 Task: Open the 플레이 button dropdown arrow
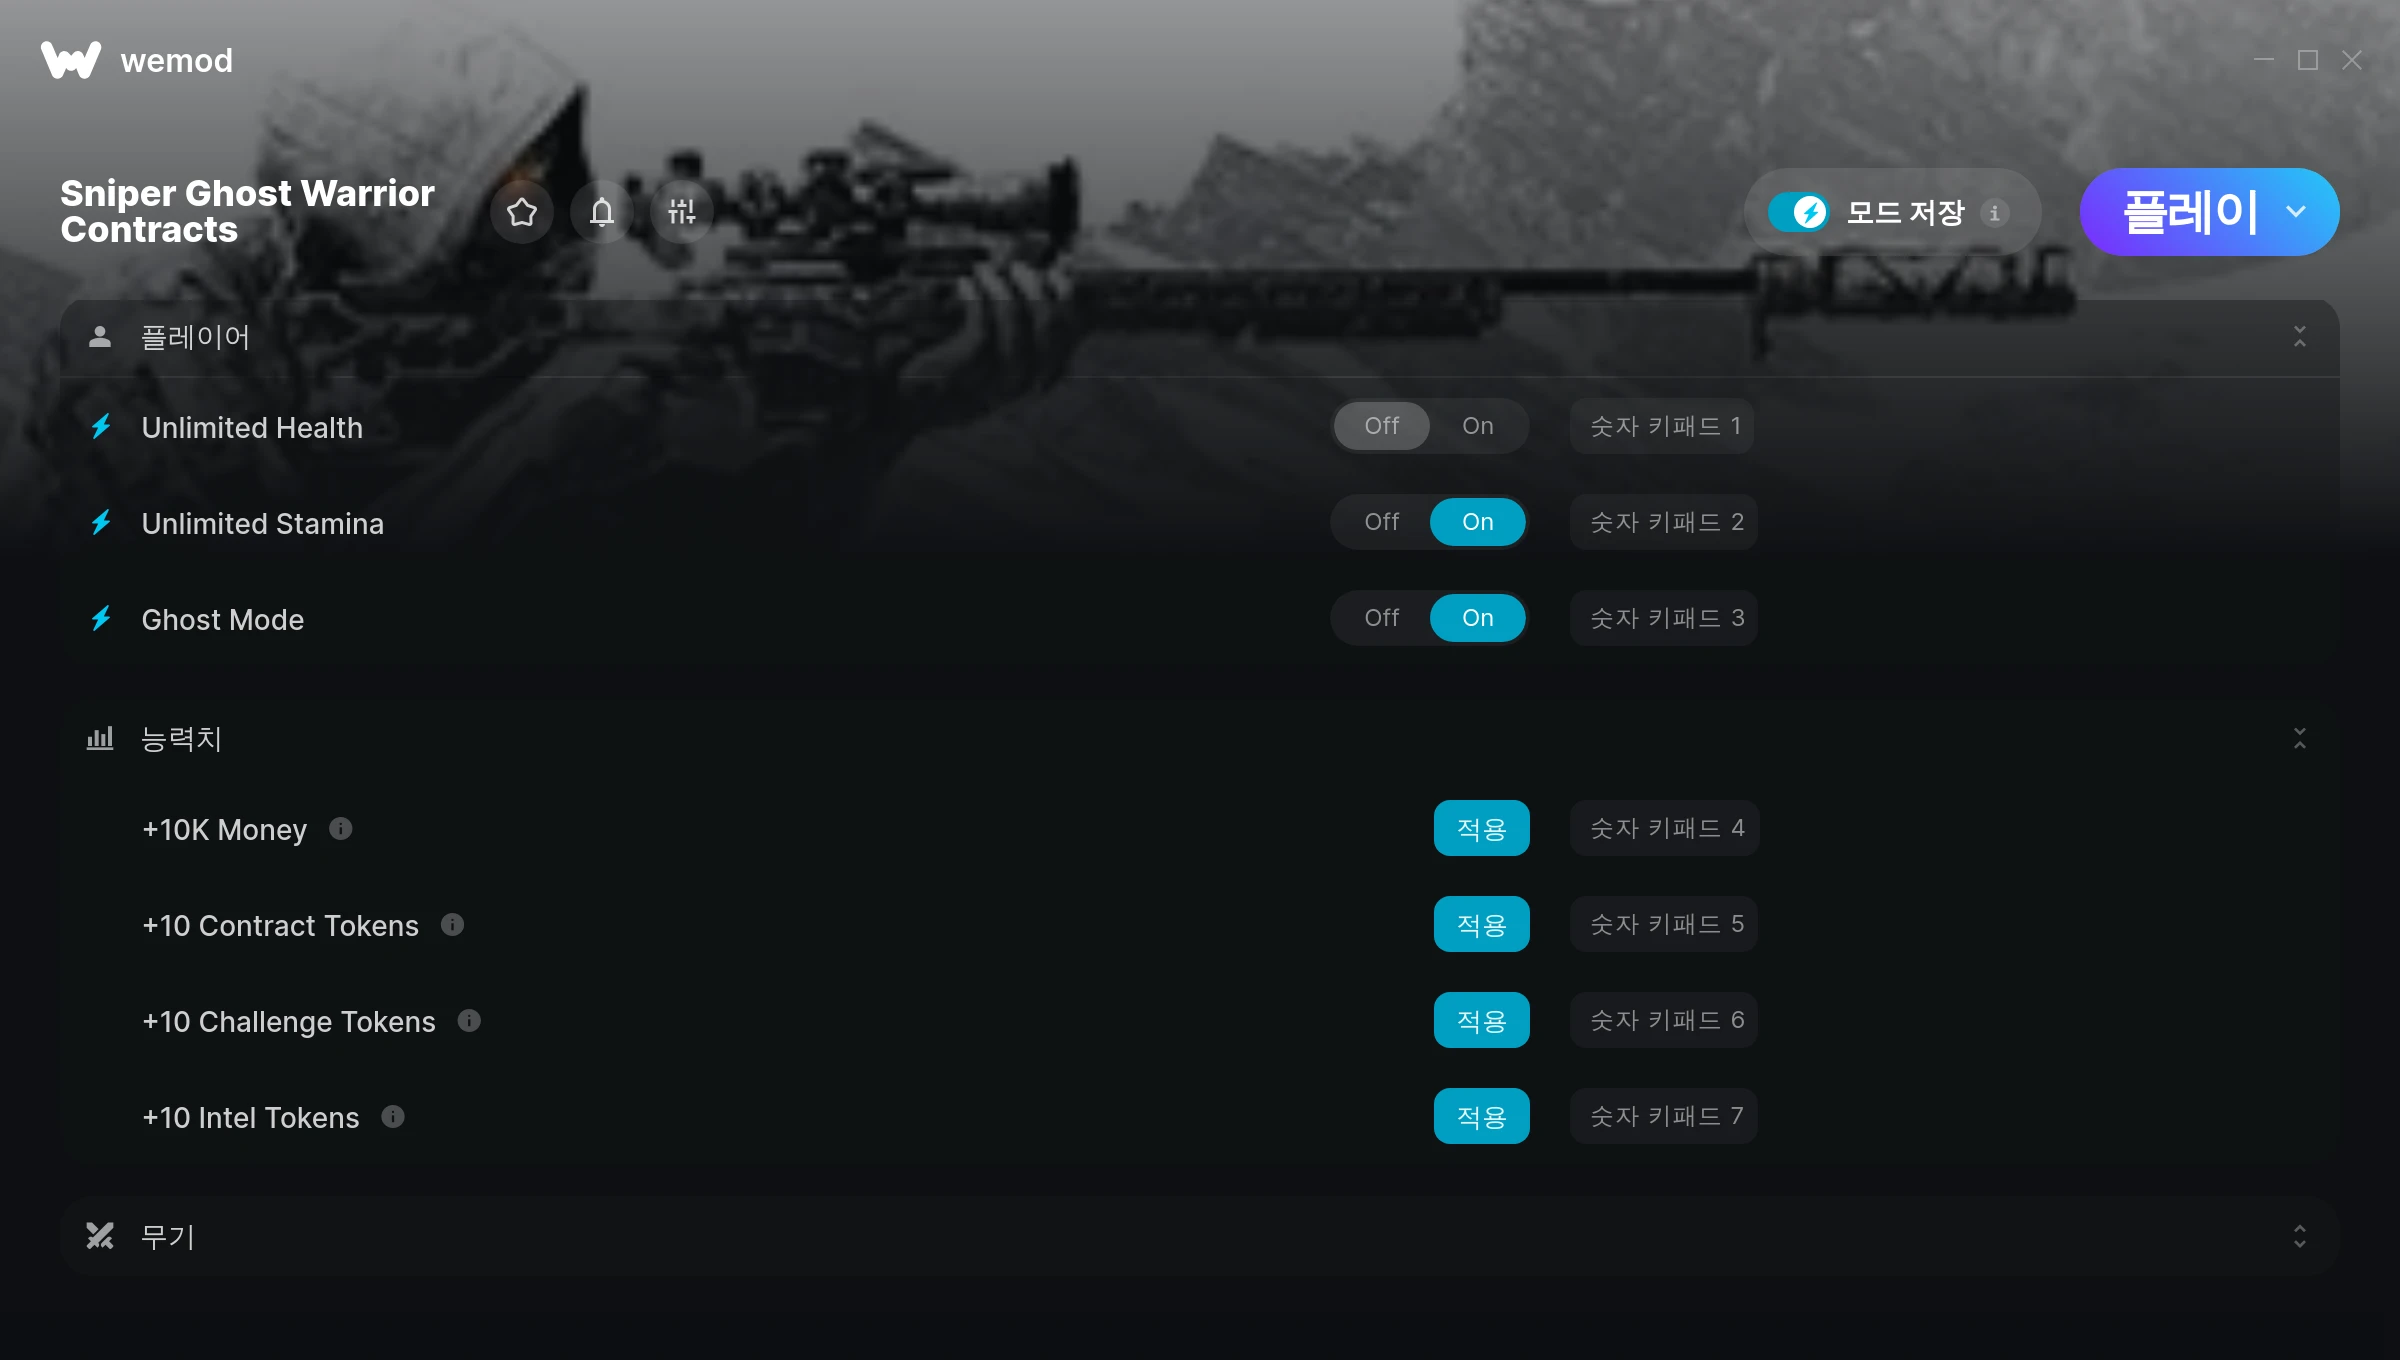pyautogui.click(x=2296, y=212)
